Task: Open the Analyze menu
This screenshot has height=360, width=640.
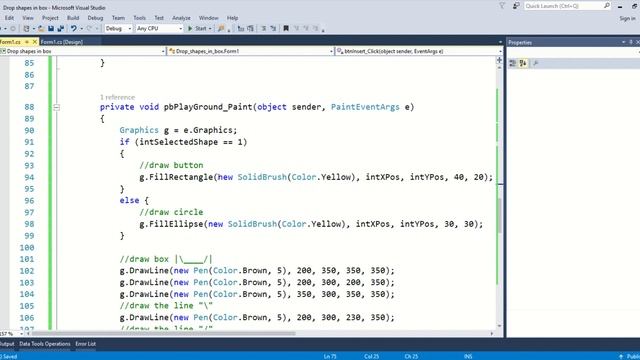Action: [181, 18]
